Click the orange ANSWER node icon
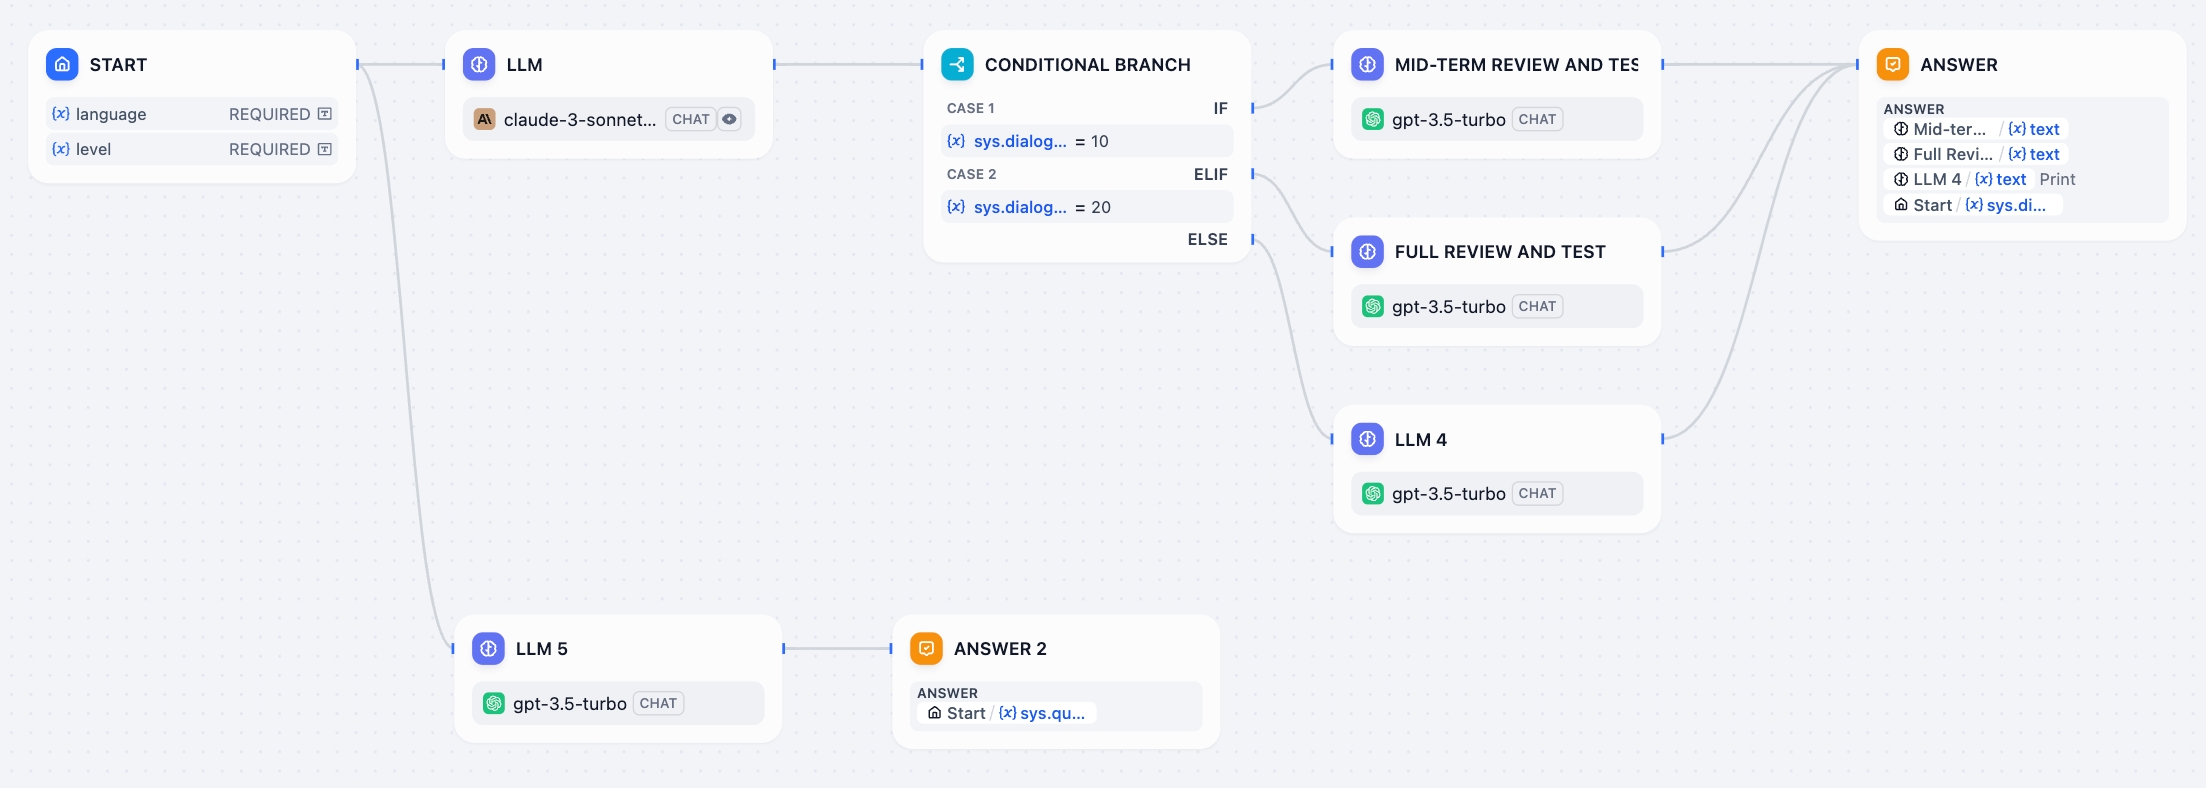 (1892, 64)
